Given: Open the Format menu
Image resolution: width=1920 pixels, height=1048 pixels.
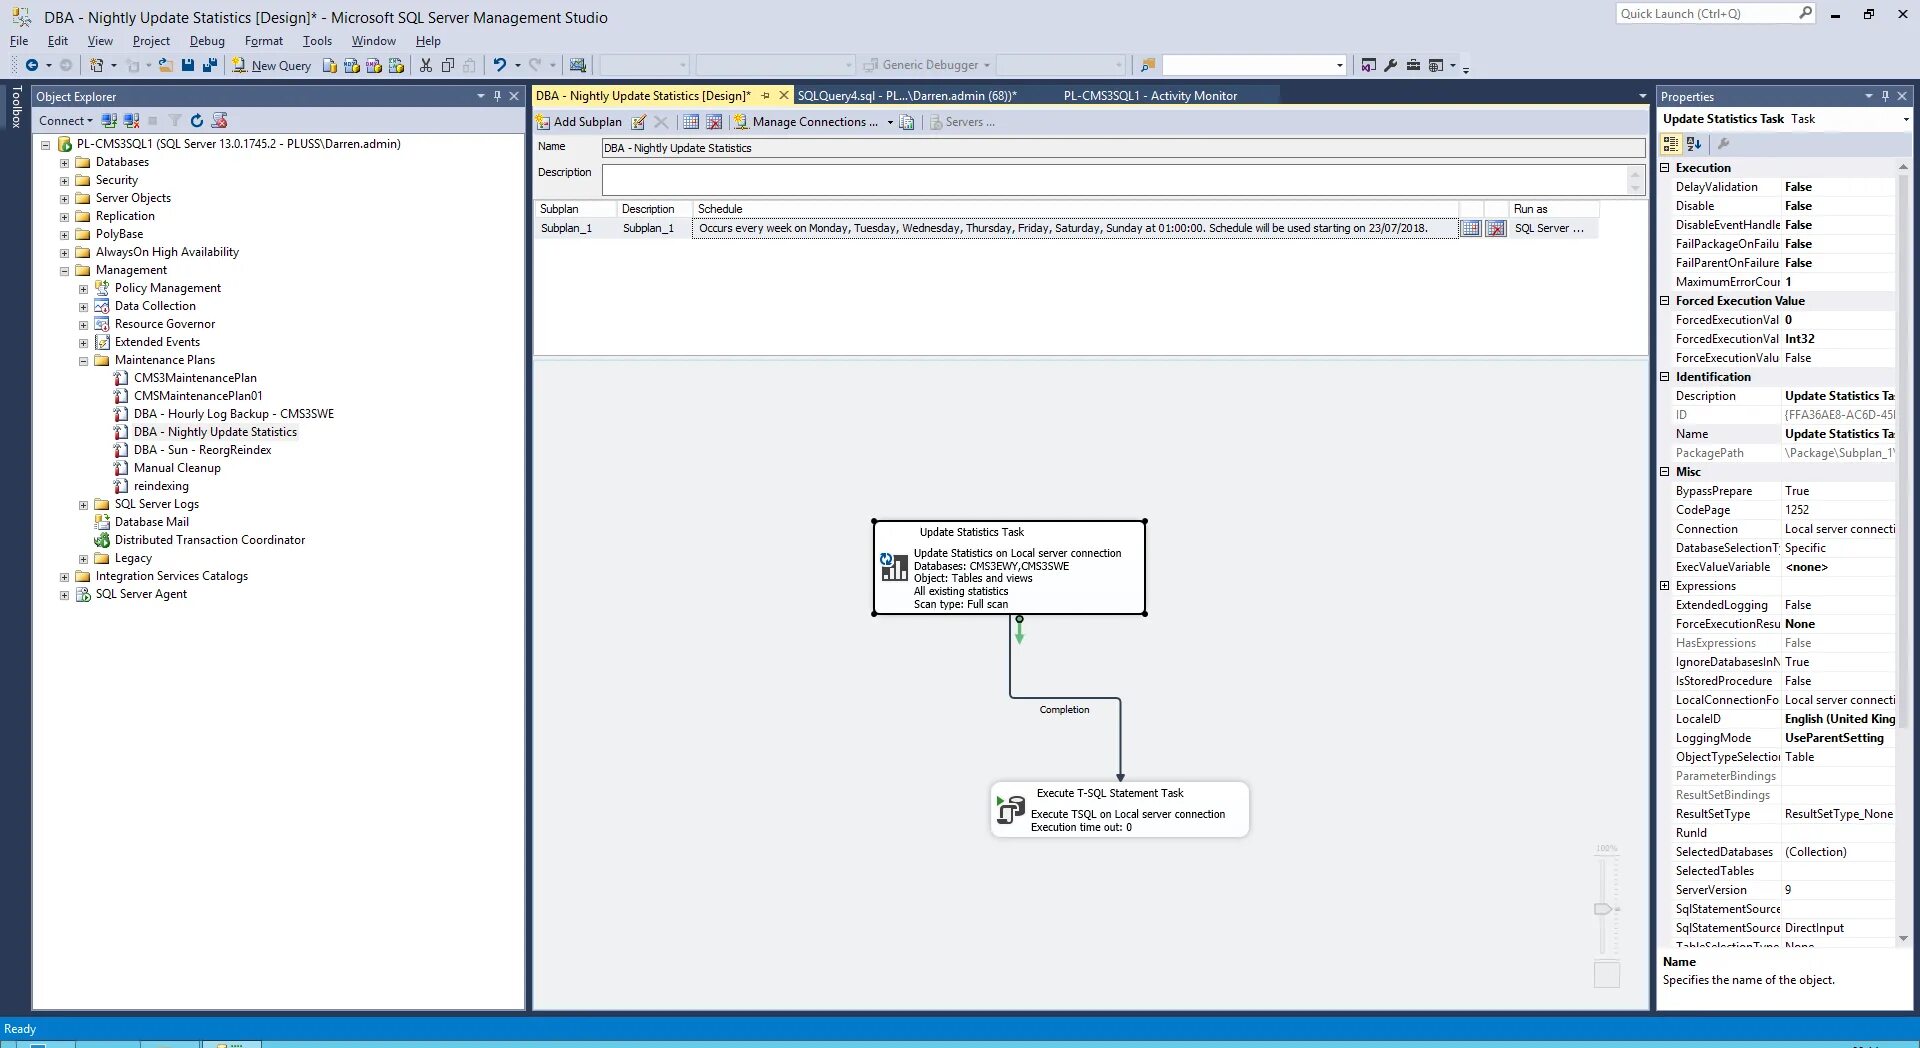Looking at the screenshot, I should 264,41.
